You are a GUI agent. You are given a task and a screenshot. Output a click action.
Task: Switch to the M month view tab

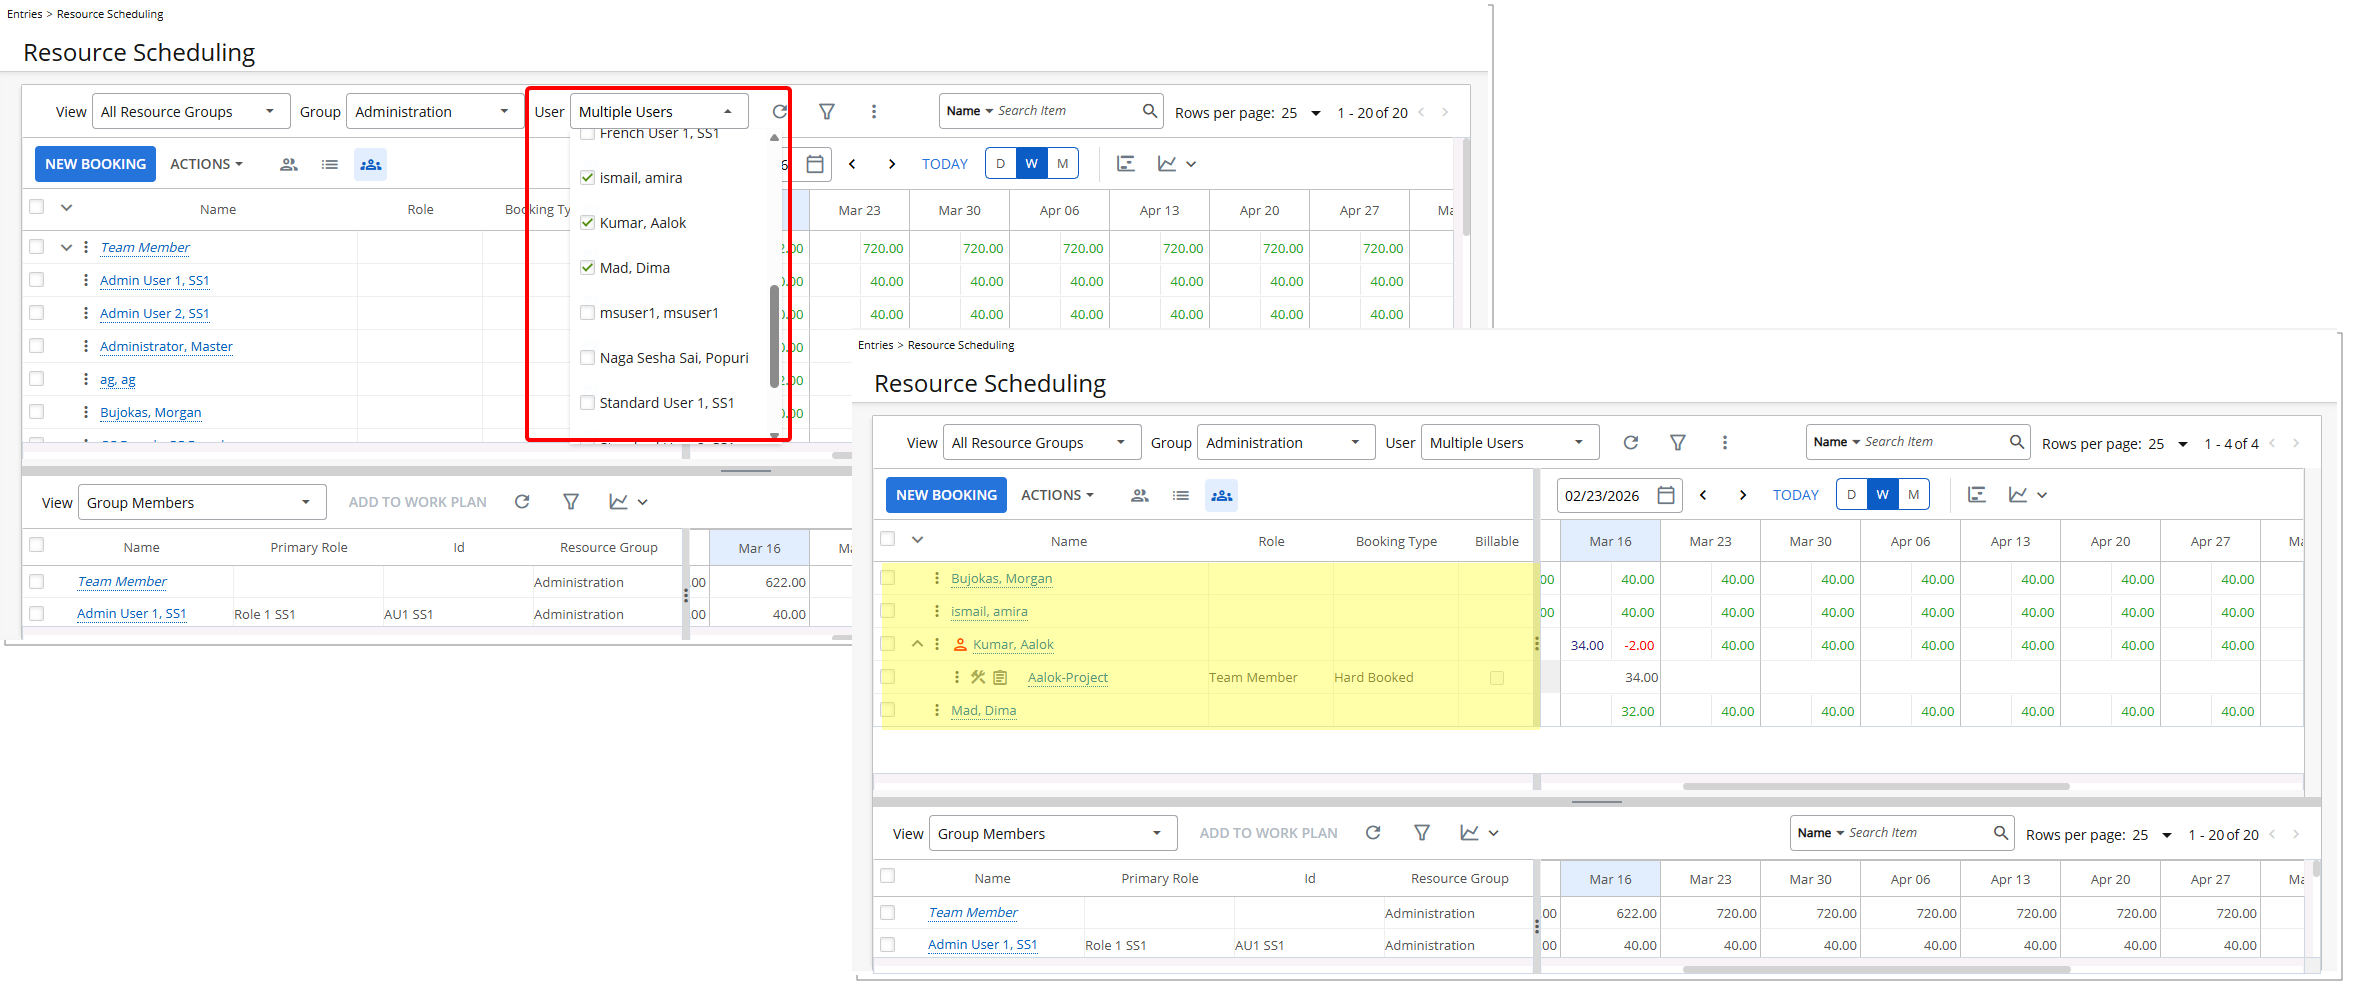coord(1913,493)
